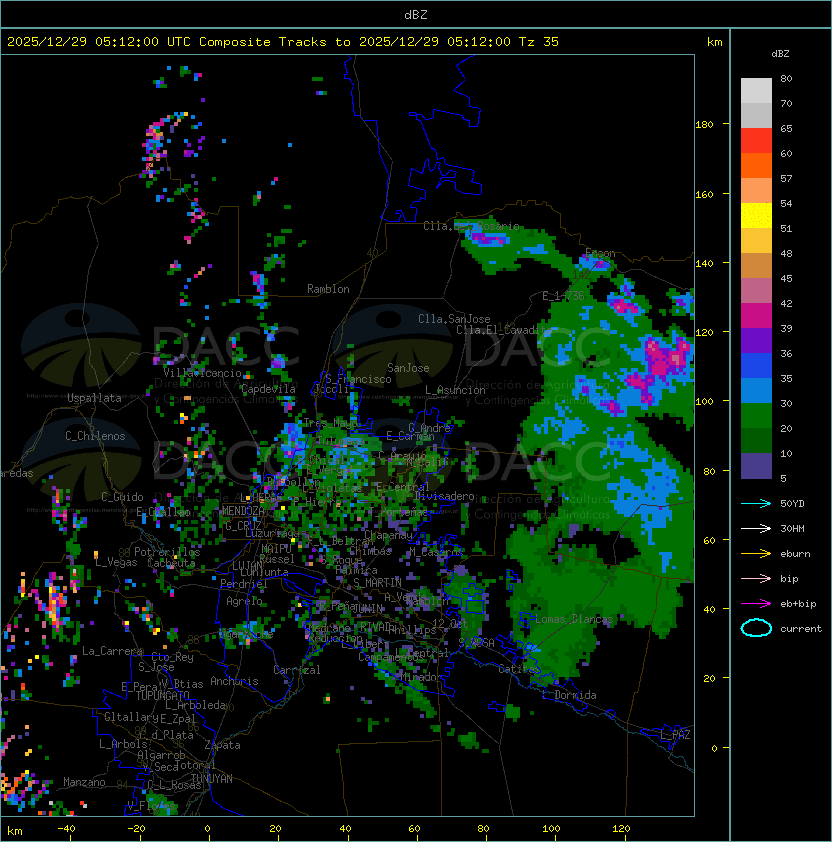Click the -40 km mark on horizontal axis

(67, 829)
